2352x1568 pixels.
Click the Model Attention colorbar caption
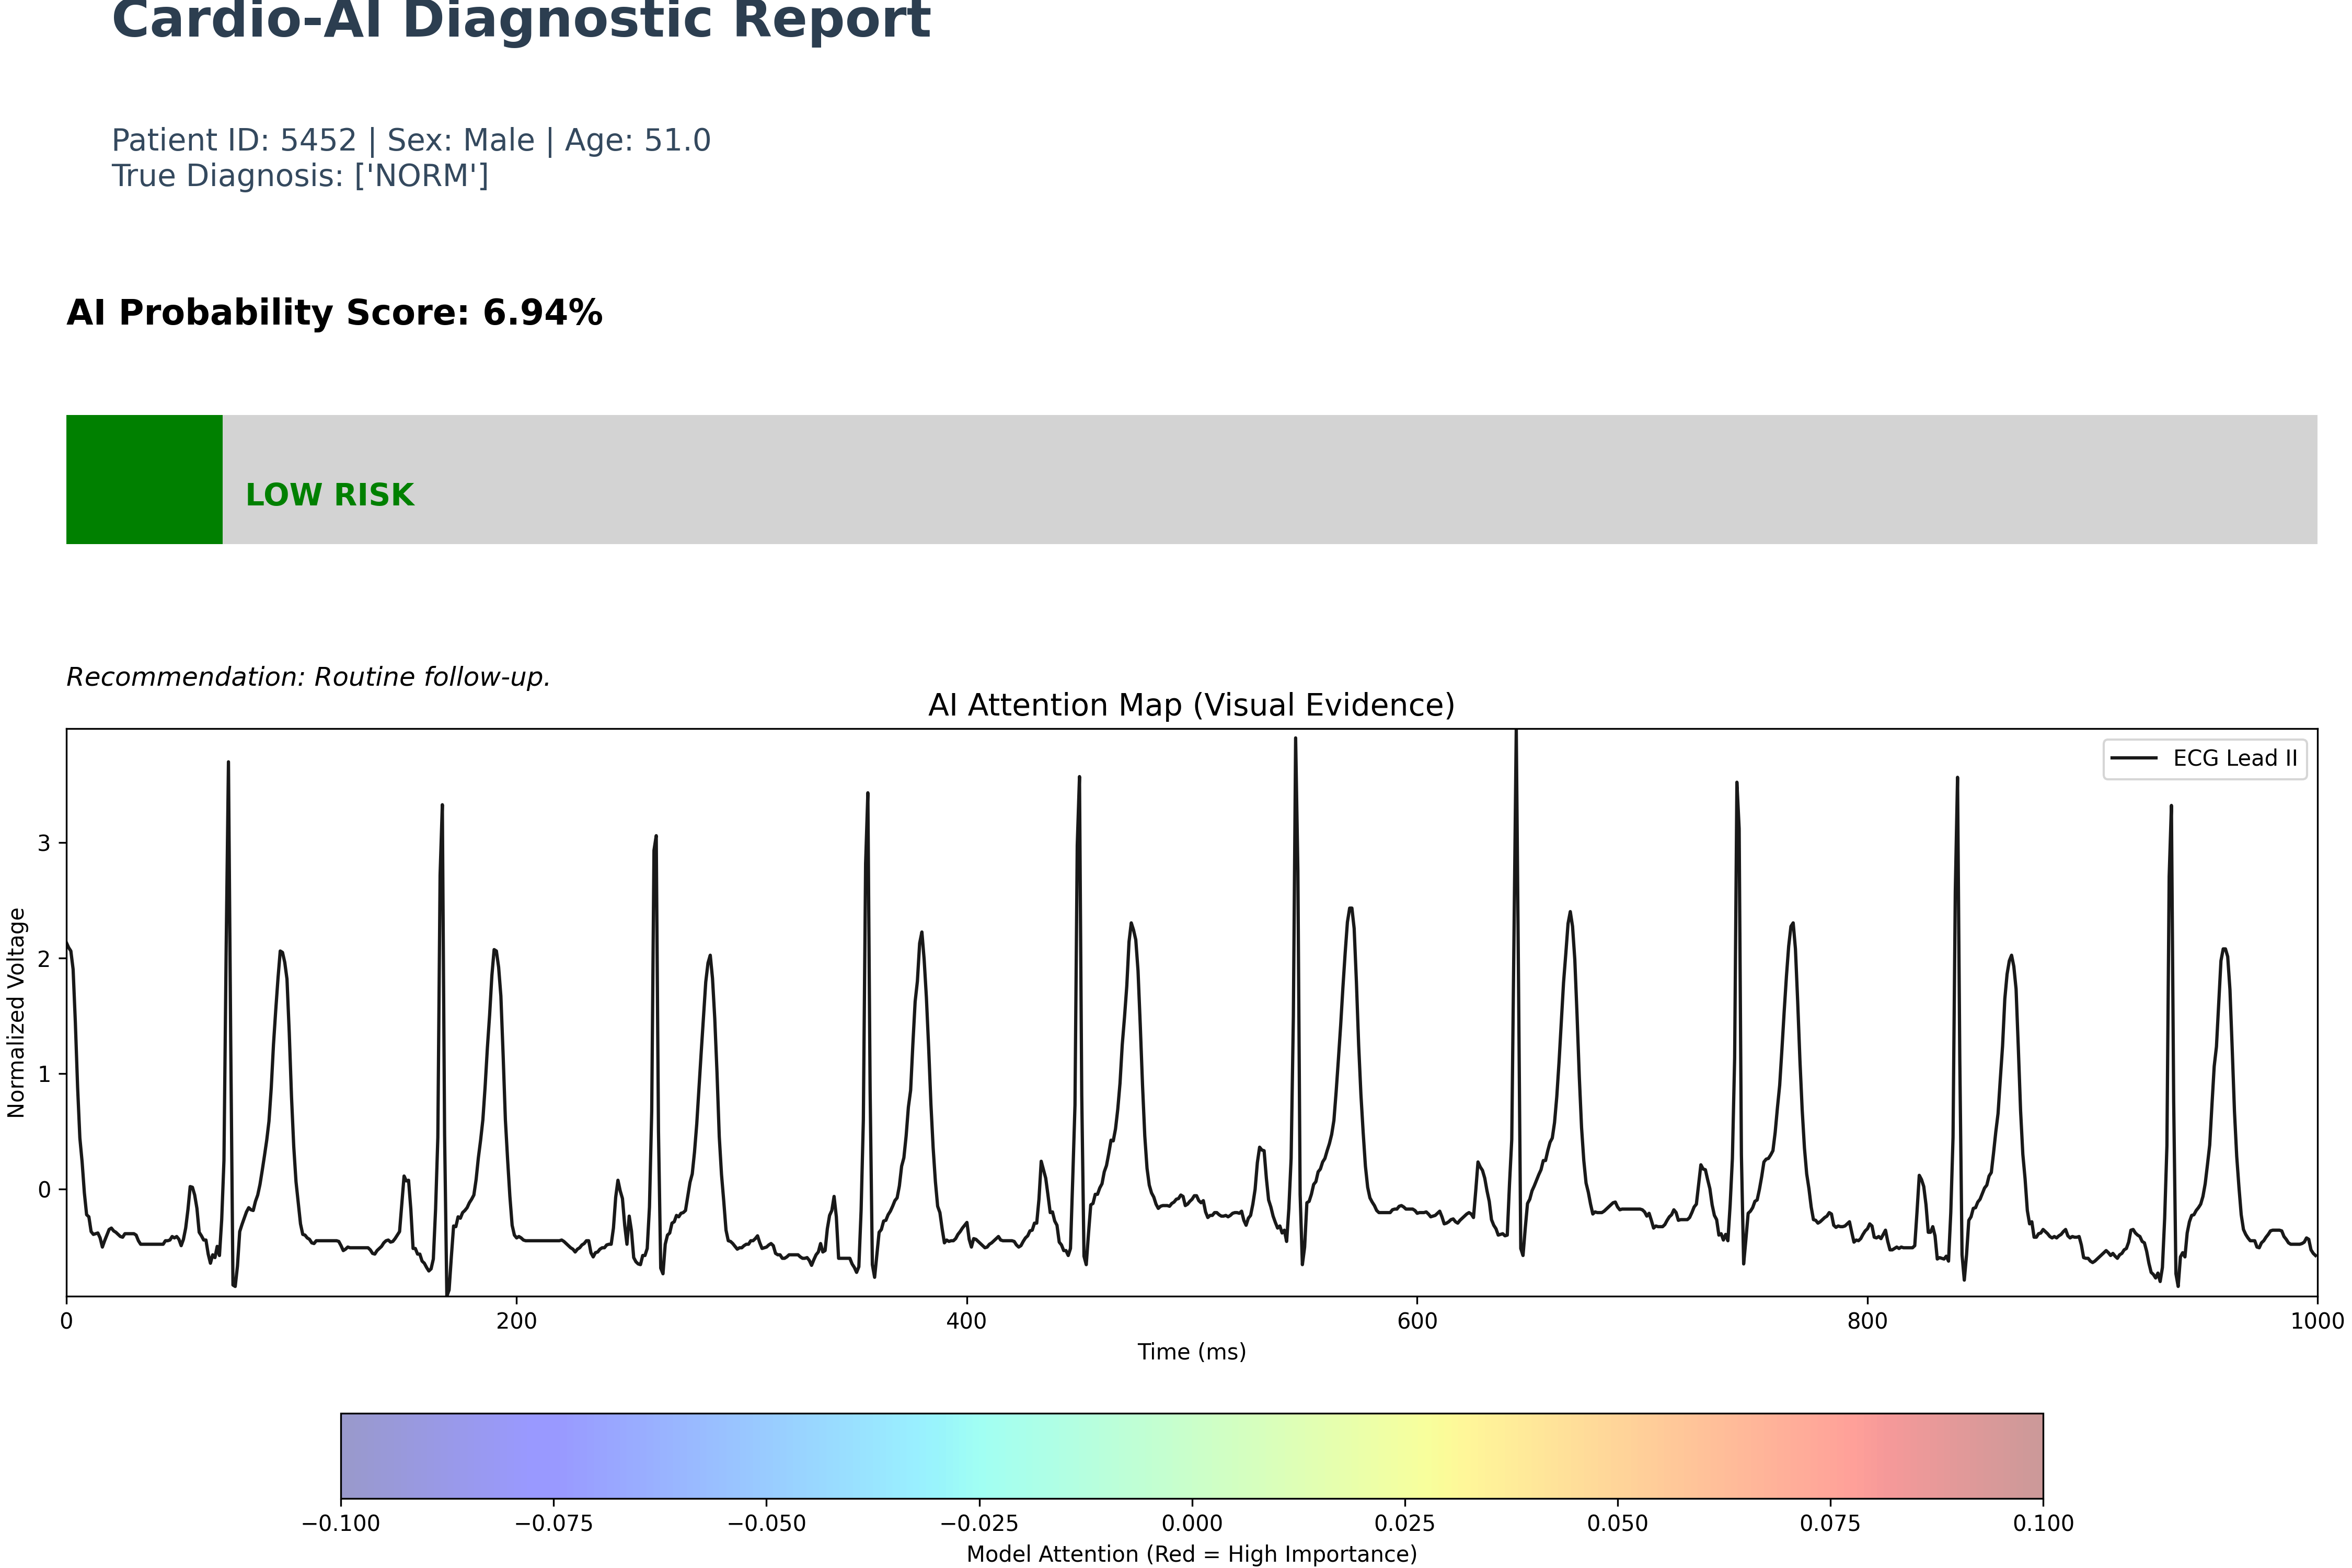(x=1191, y=1554)
